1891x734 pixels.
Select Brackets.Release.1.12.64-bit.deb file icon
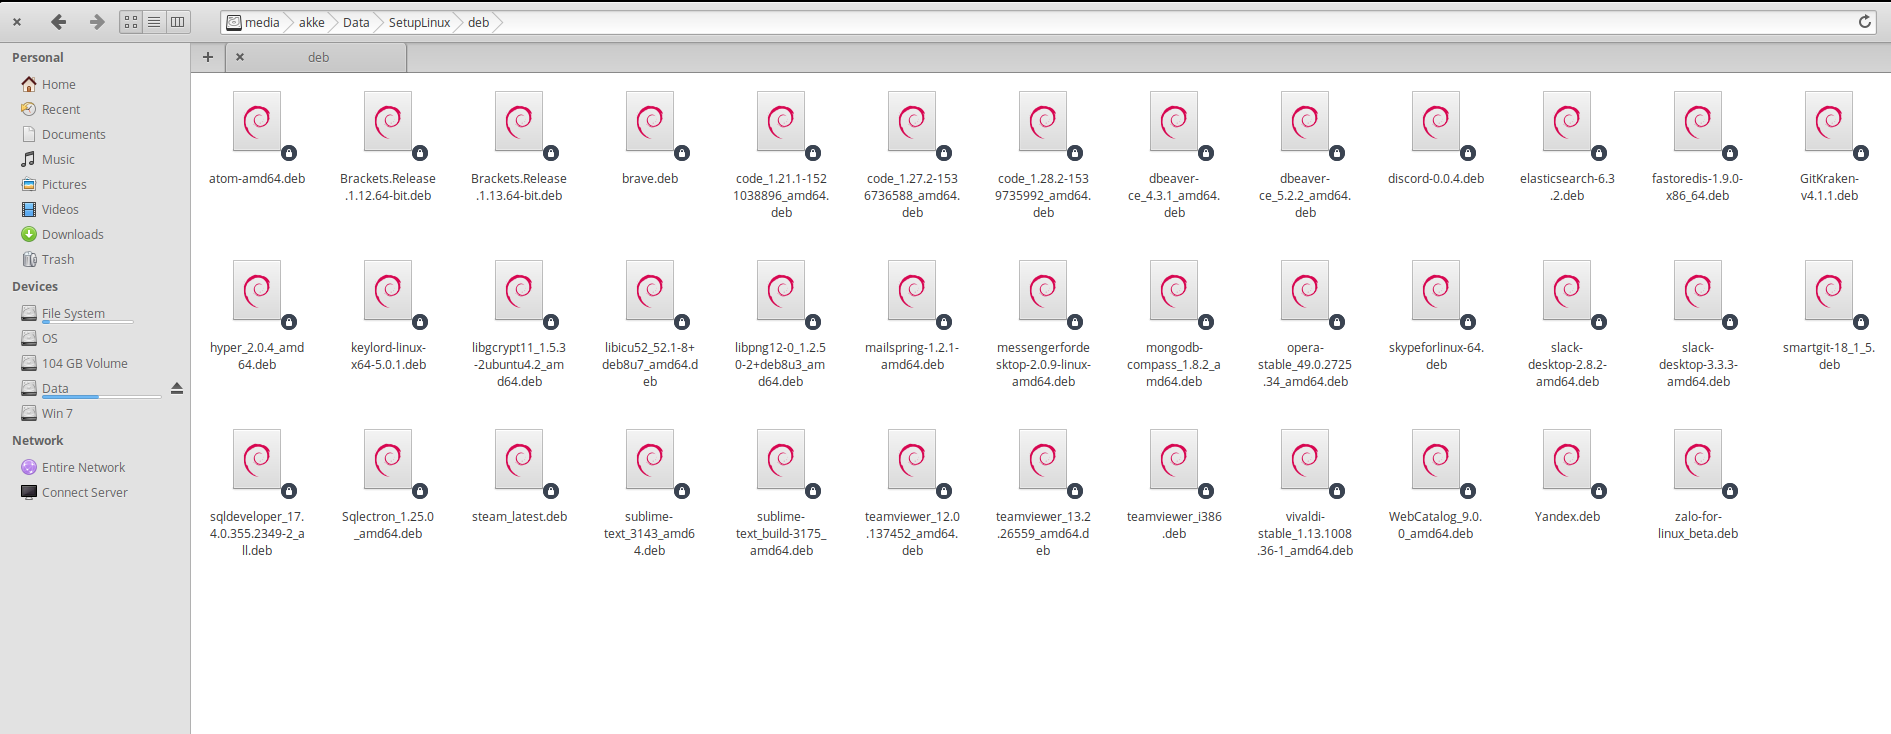tap(388, 123)
